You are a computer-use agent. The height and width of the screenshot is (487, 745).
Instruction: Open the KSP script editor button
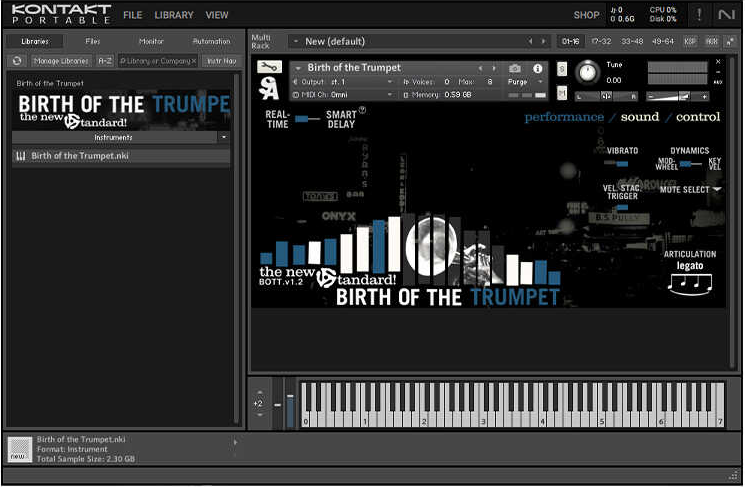690,41
